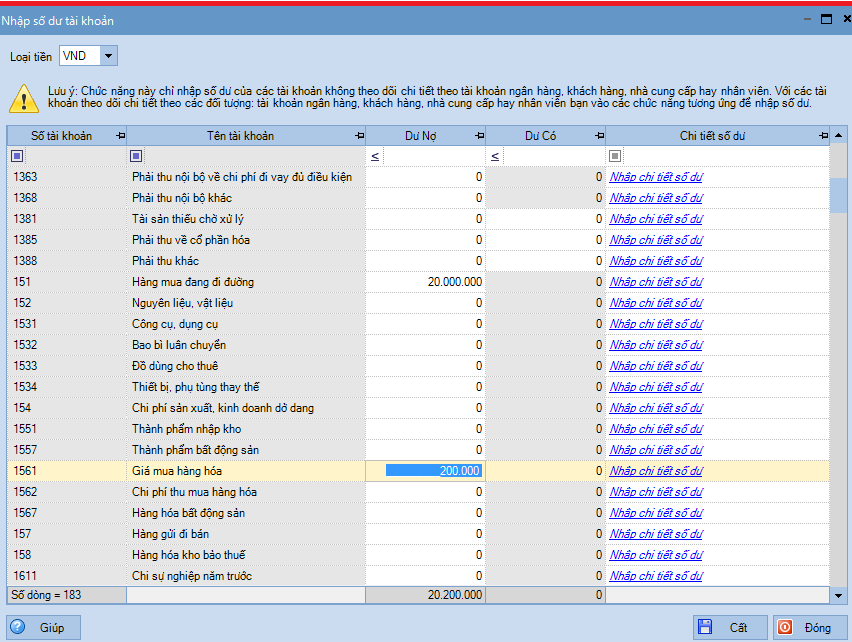Image resolution: width=852 pixels, height=642 pixels.
Task: Click the pin icon in Chi tiết số dư header
Action: click(823, 136)
